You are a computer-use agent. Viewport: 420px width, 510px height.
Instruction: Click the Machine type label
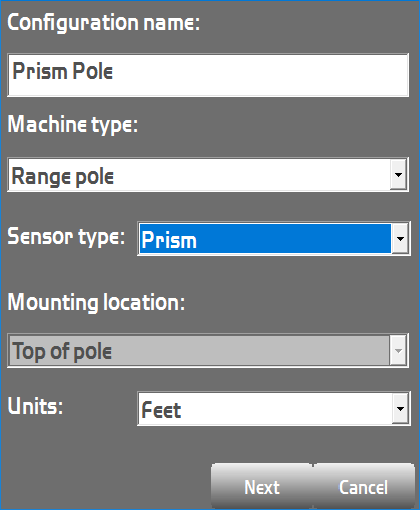[x=73, y=125]
